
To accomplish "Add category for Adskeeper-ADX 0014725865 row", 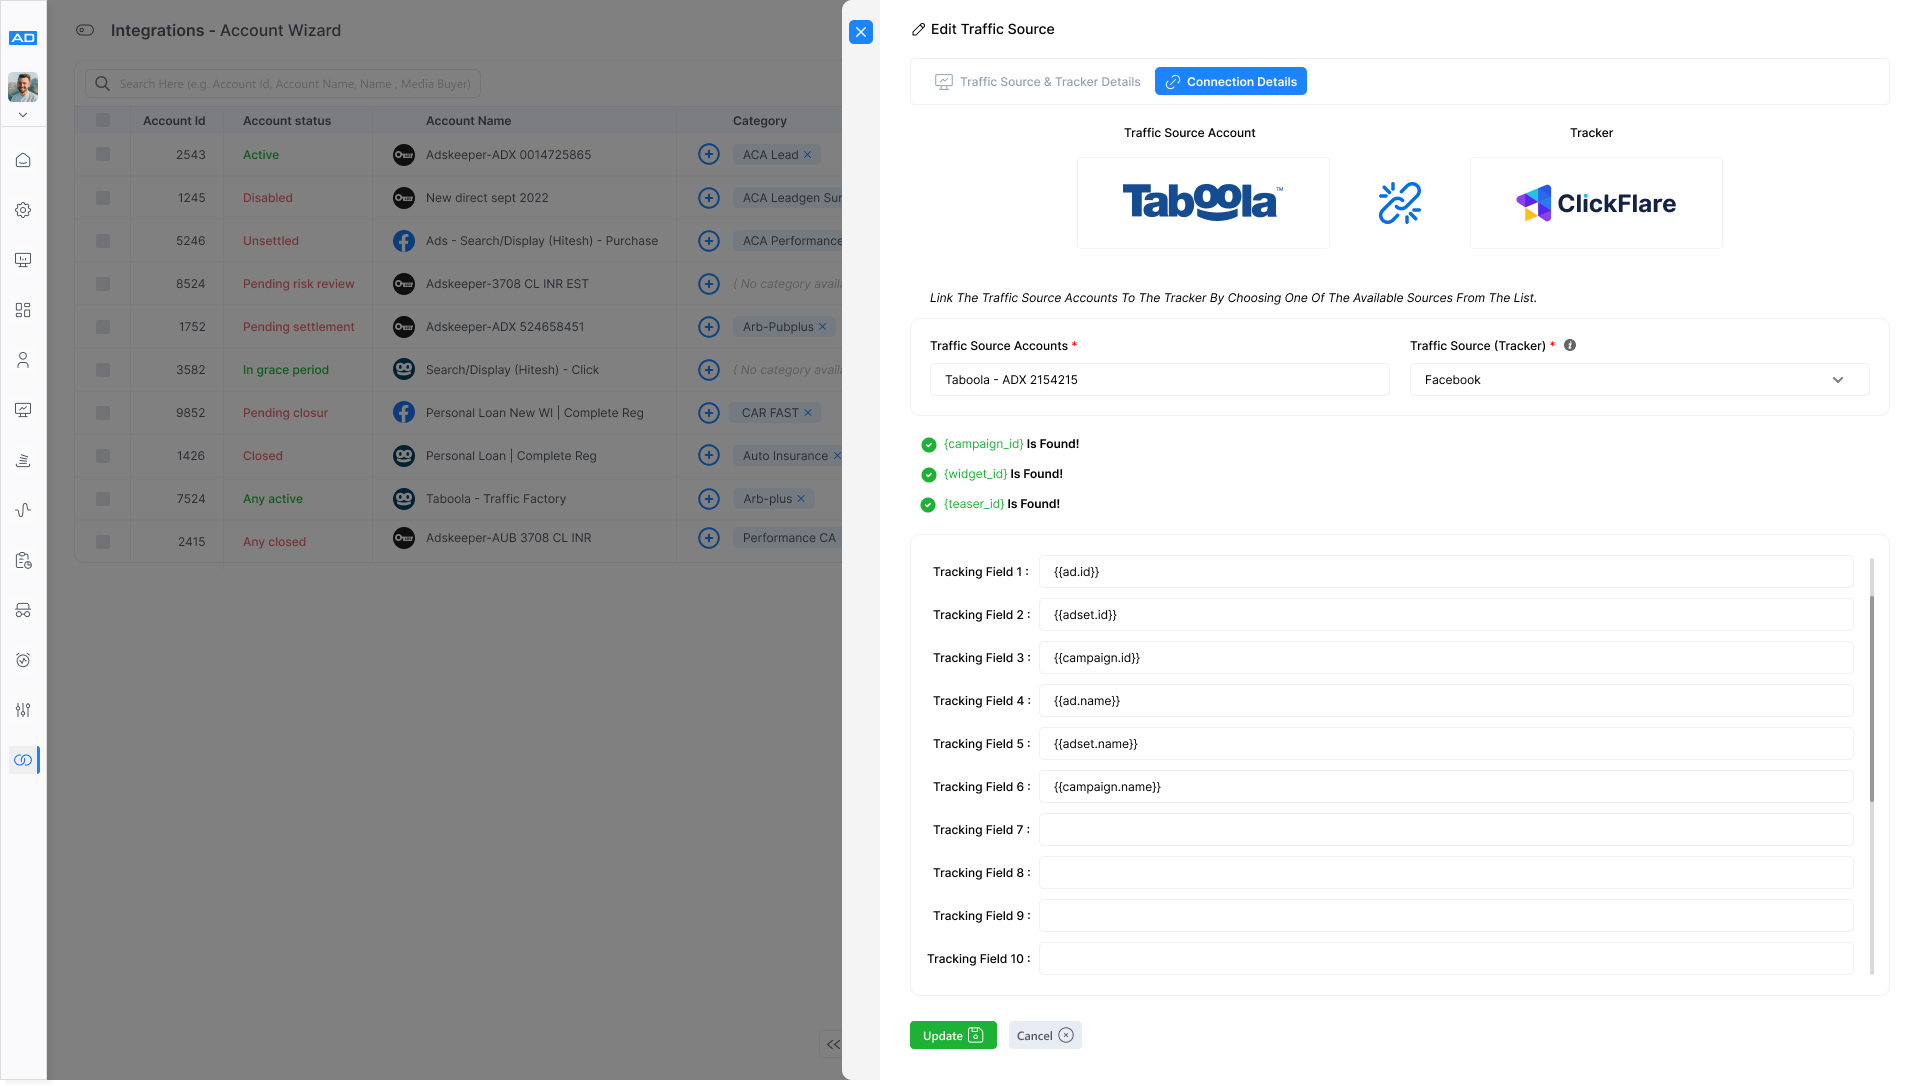I will 709,154.
